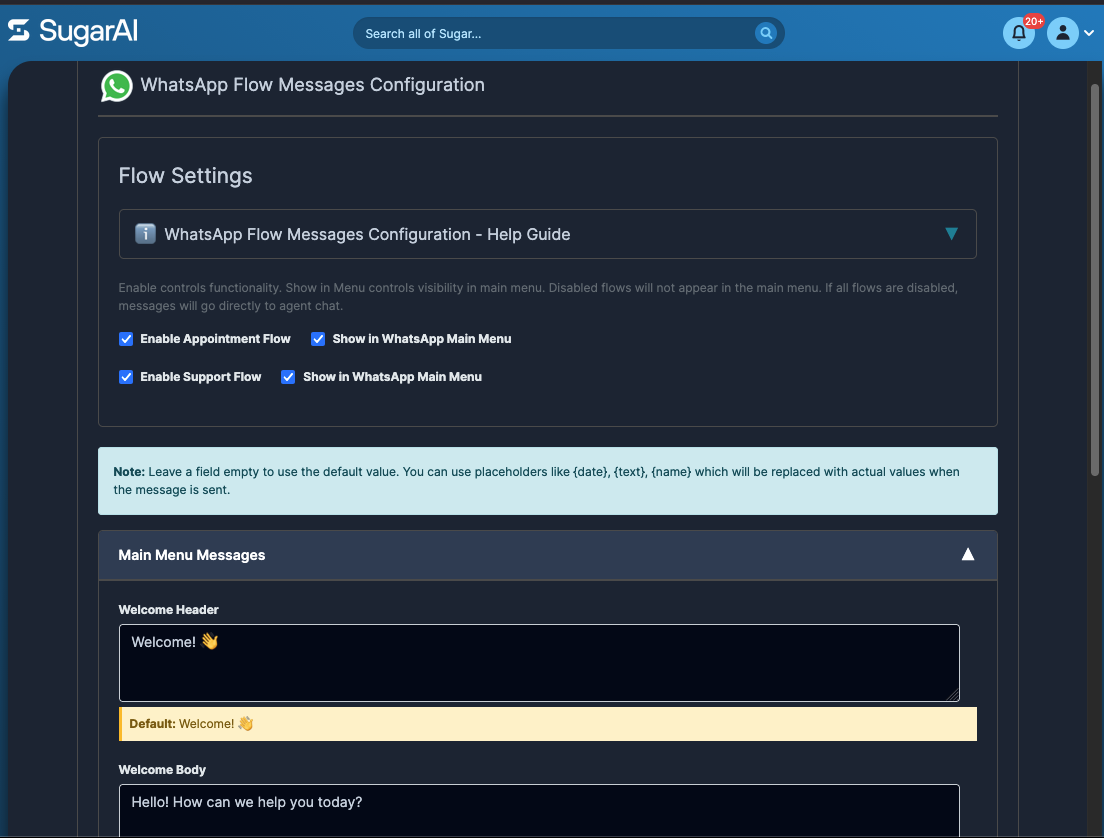Open the notifications bell
This screenshot has height=838, width=1104.
pyautogui.click(x=1018, y=33)
